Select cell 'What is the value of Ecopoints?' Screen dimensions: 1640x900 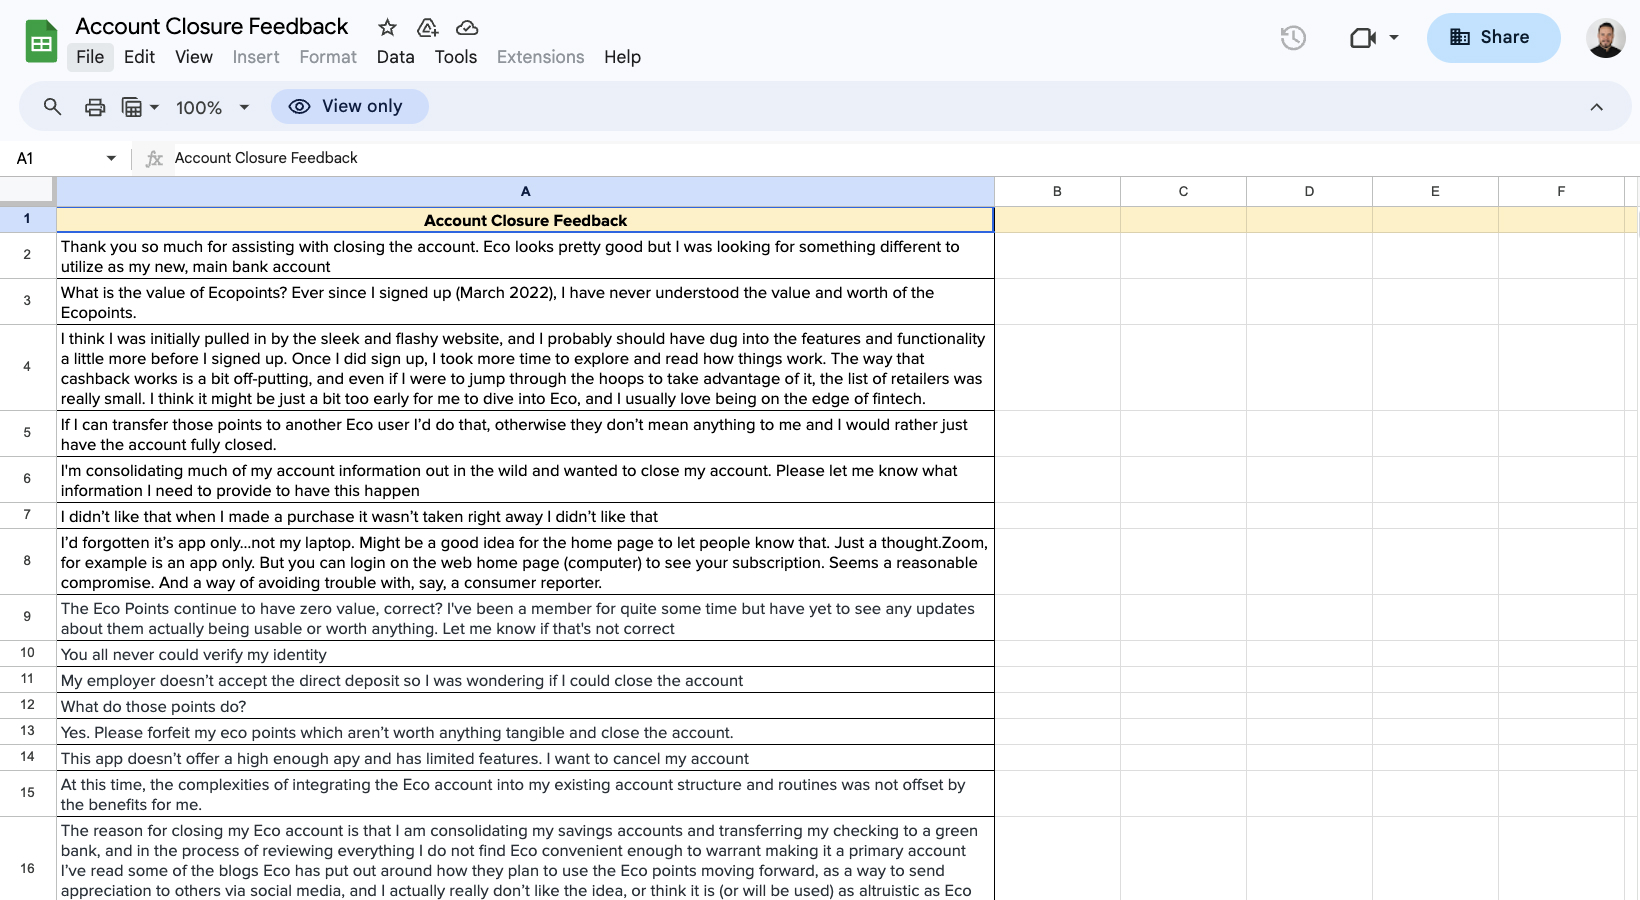pyautogui.click(x=526, y=302)
